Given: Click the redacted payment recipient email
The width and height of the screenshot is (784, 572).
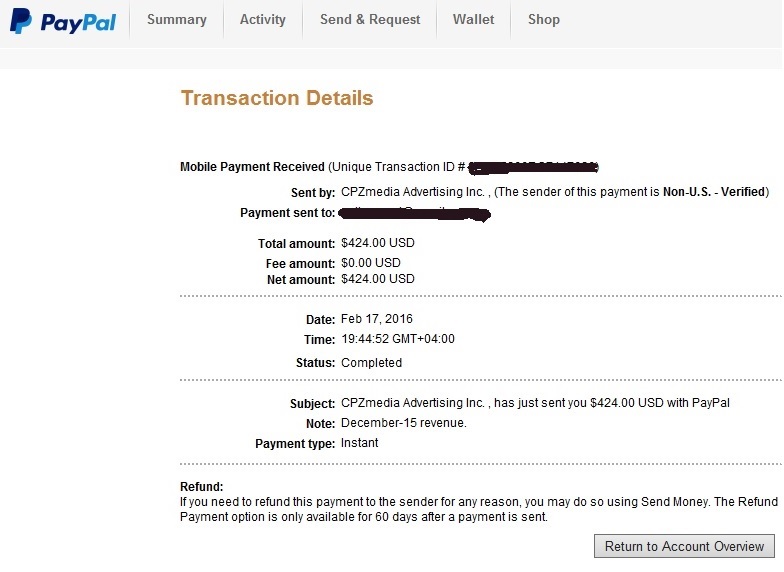Looking at the screenshot, I should (414, 214).
